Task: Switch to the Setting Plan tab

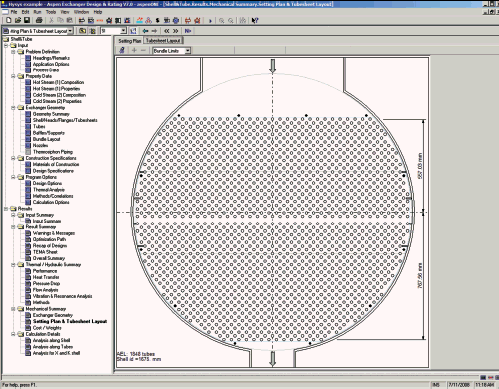Action: click(130, 41)
